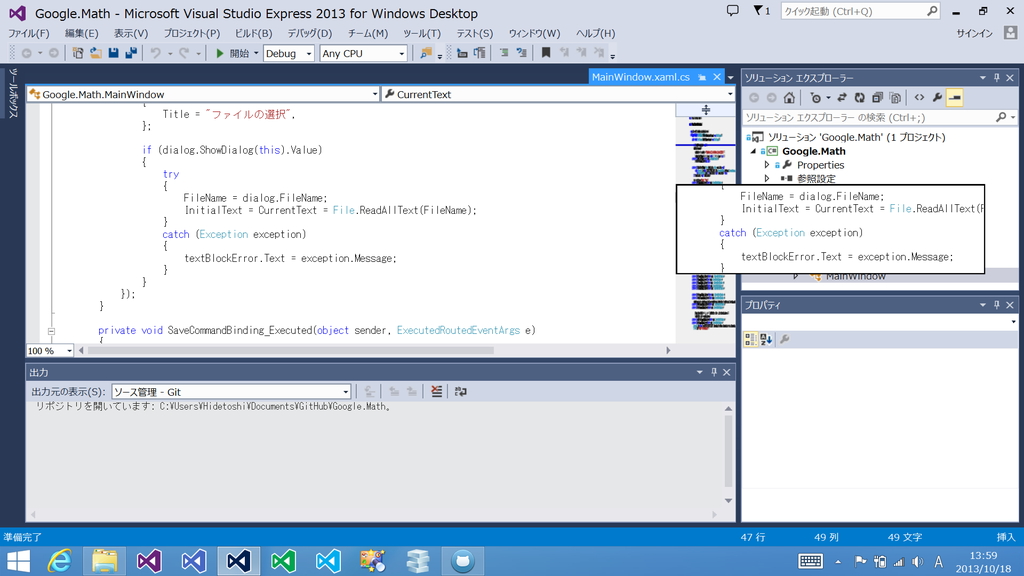Image resolution: width=1024 pixels, height=576 pixels.
Task: Collapse the SaveCommandBinding_Executed method outline
Action: (x=51, y=330)
